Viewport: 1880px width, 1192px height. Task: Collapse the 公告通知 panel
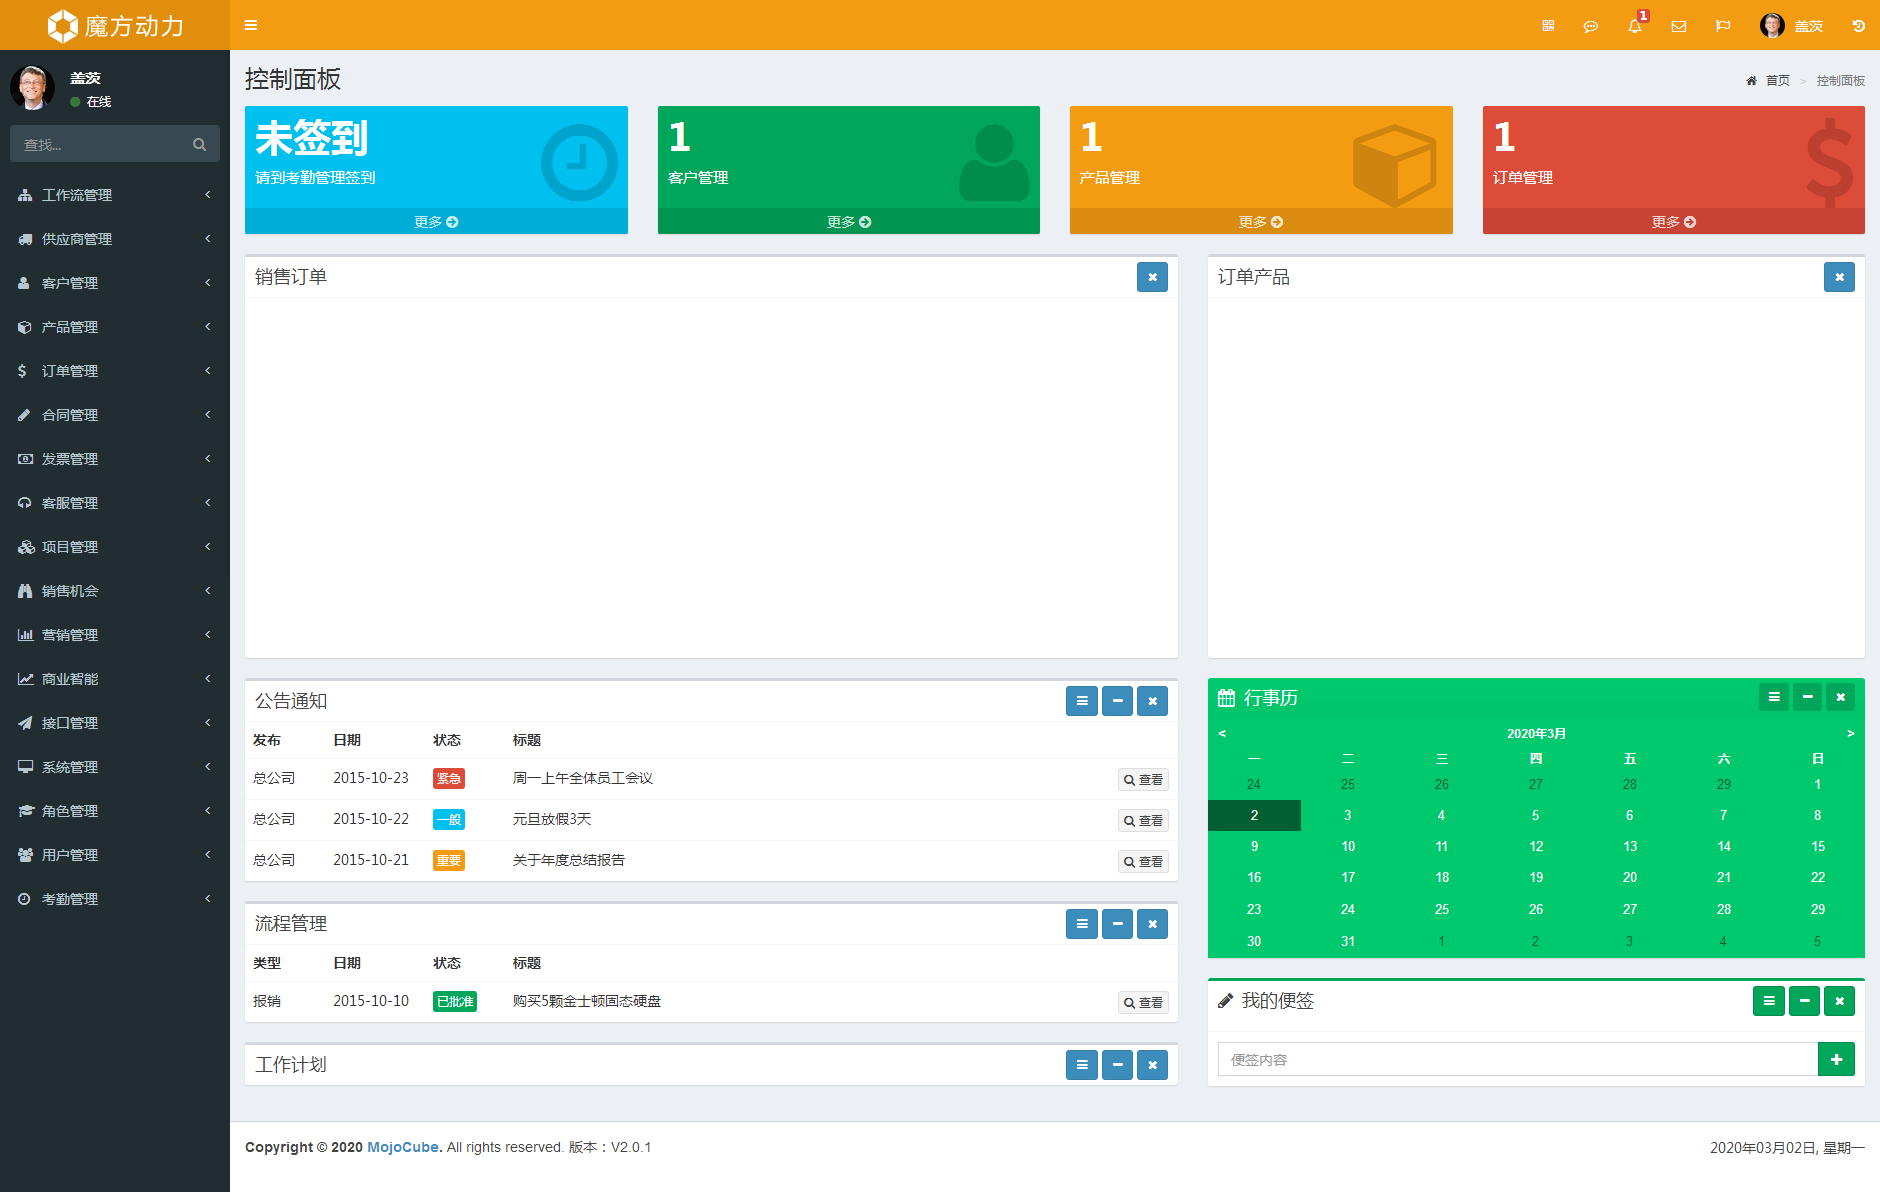tap(1117, 701)
